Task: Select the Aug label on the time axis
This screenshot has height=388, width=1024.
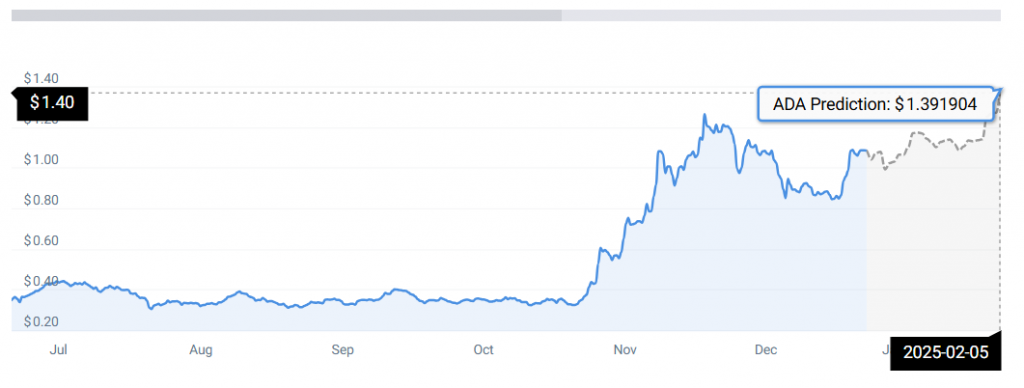Action: click(x=200, y=350)
